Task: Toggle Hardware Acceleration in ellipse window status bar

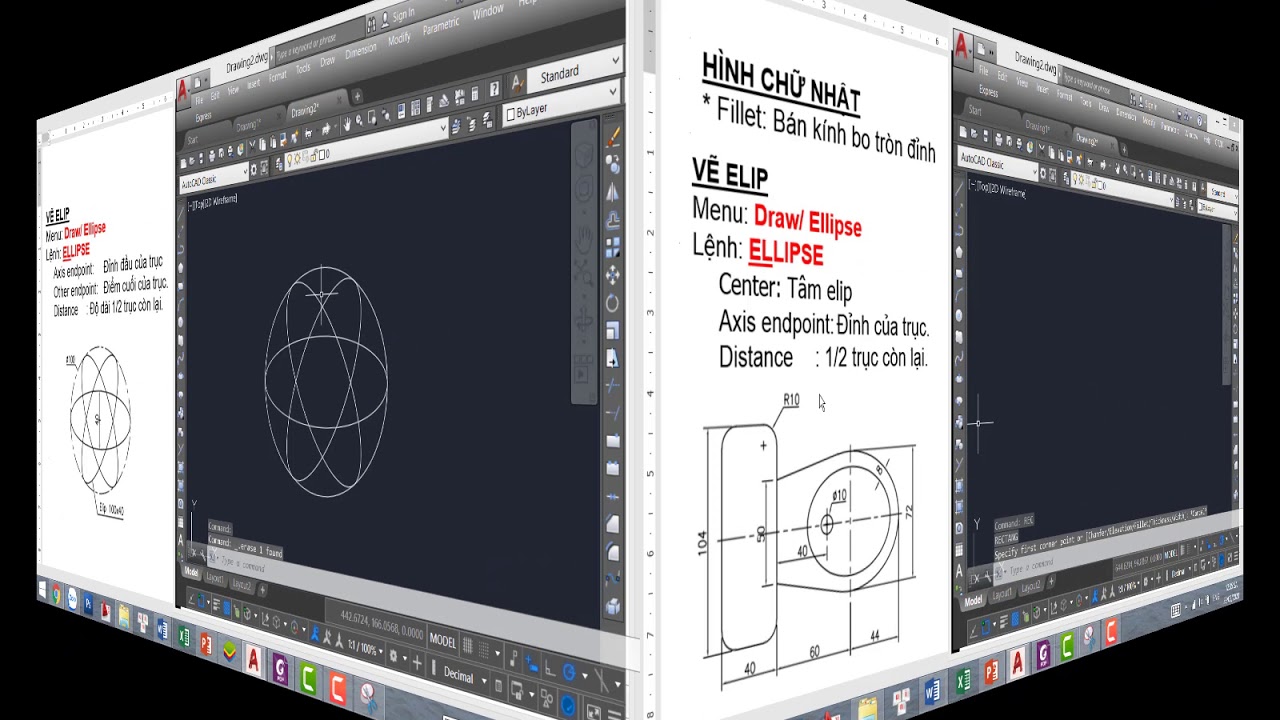Action: coord(567,705)
